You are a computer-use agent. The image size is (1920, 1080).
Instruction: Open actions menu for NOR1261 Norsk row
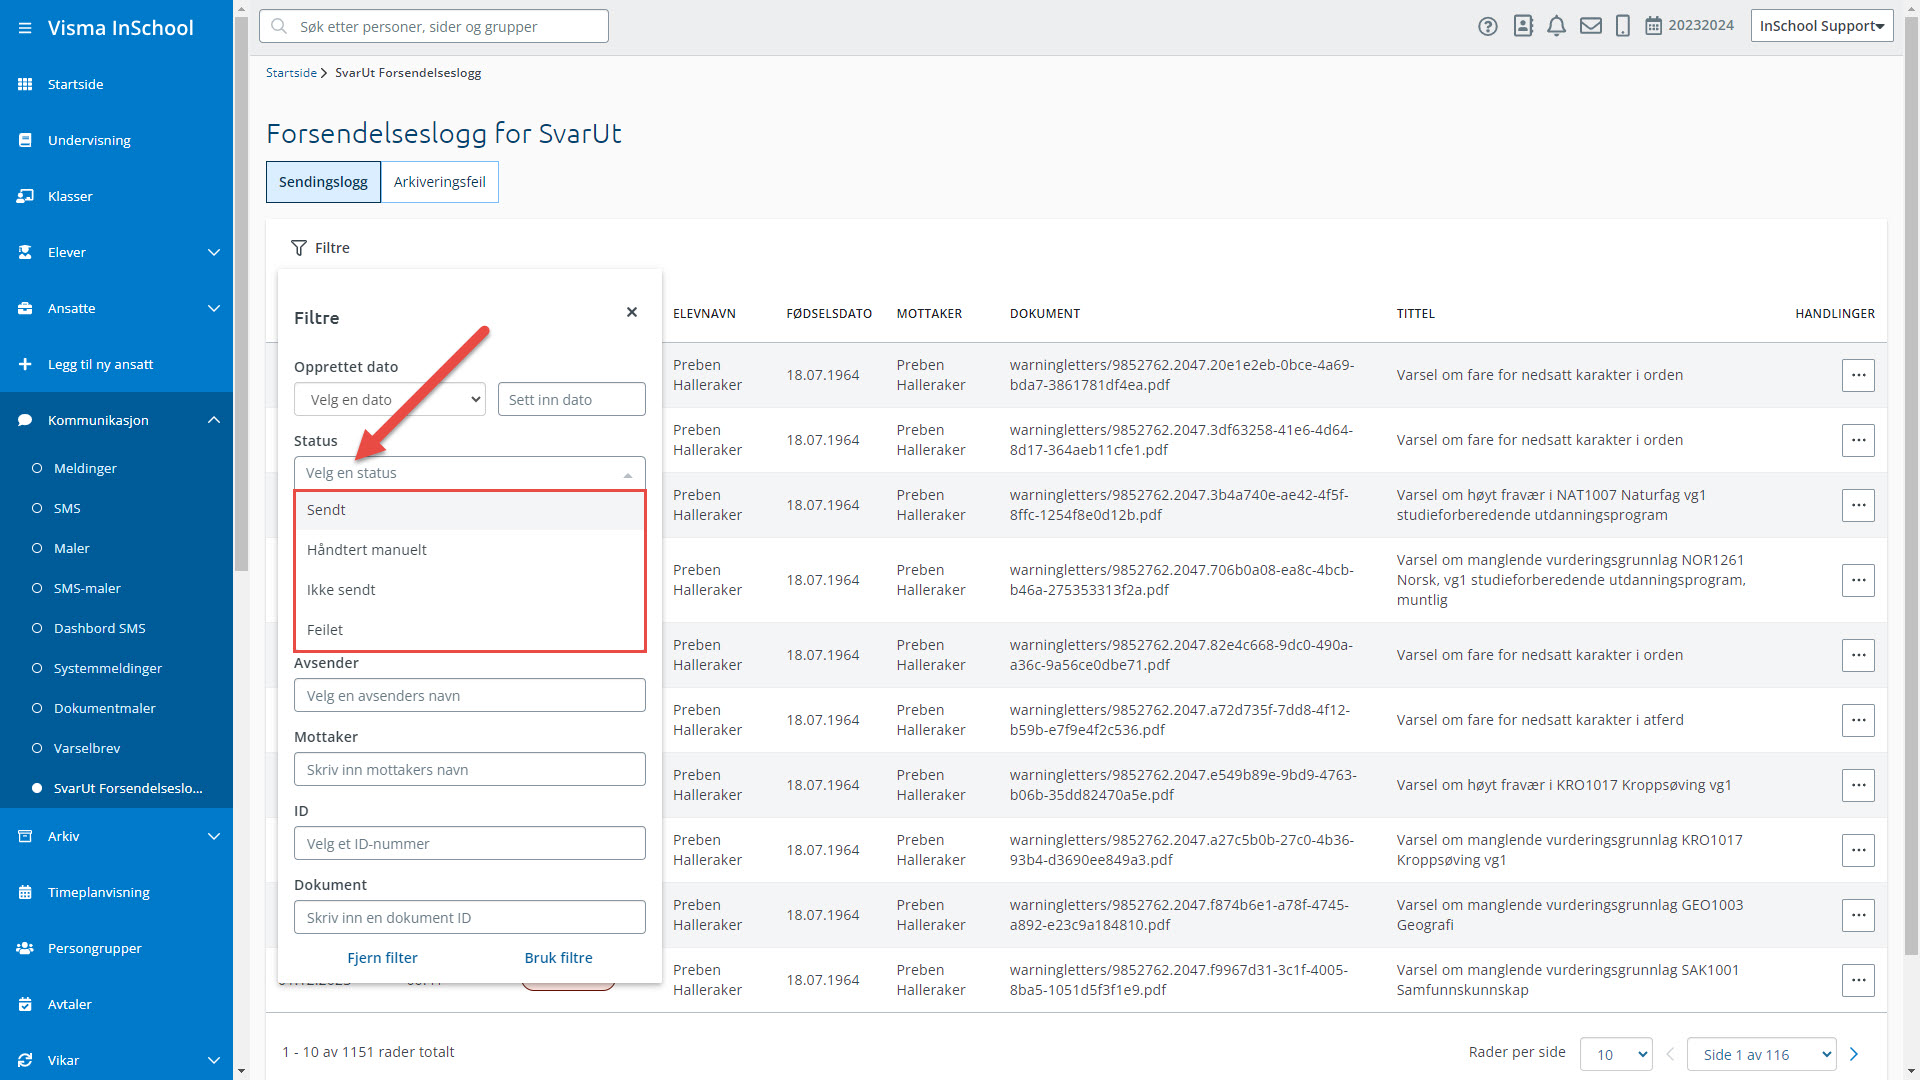pyautogui.click(x=1858, y=580)
